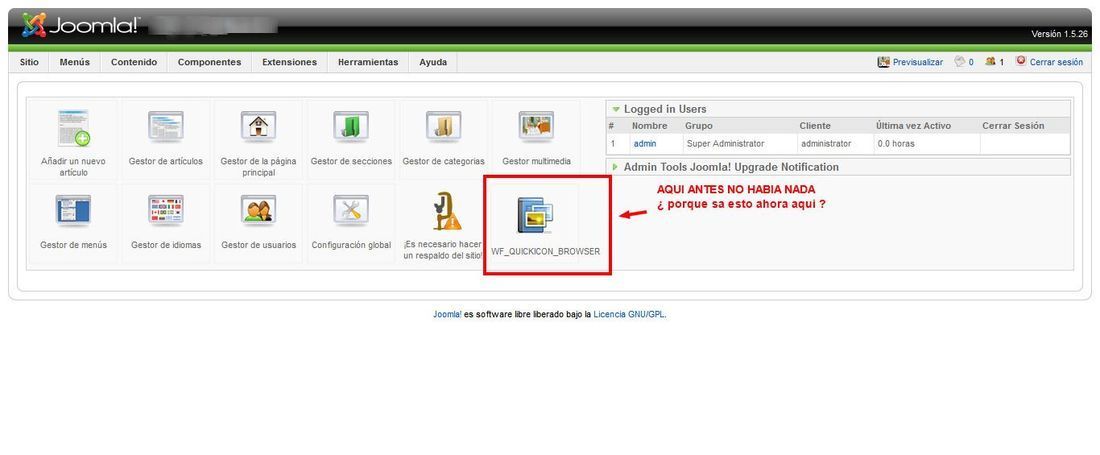Open the Sitio menu
Viewport: 1100px width, 455px height.
point(29,62)
